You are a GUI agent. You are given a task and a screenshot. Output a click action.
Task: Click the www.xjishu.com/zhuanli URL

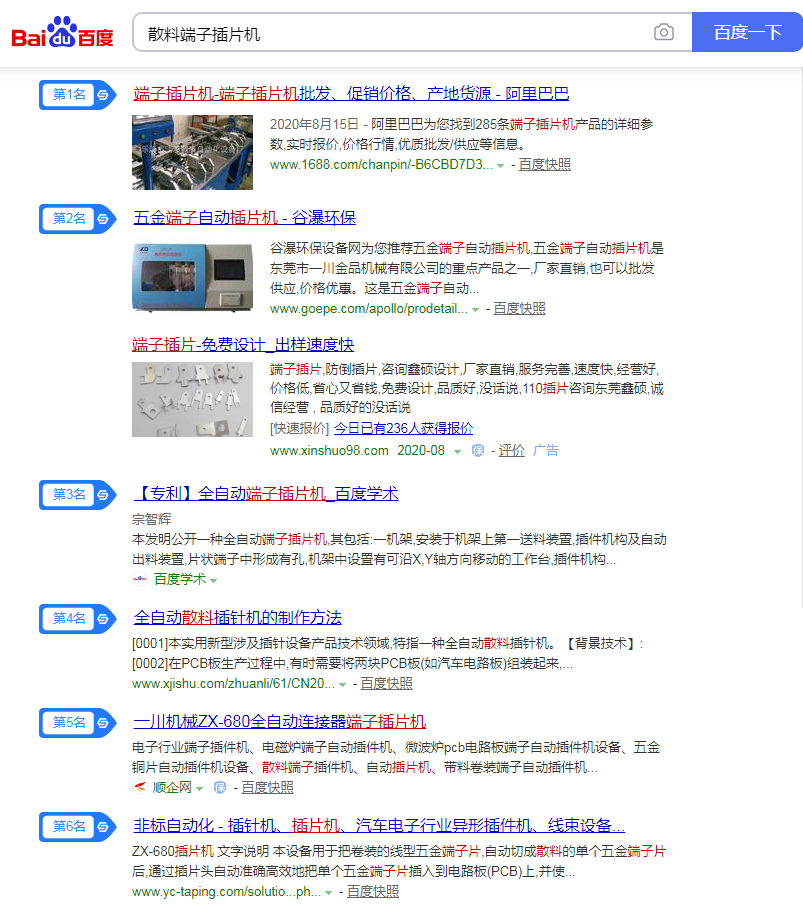coord(233,683)
